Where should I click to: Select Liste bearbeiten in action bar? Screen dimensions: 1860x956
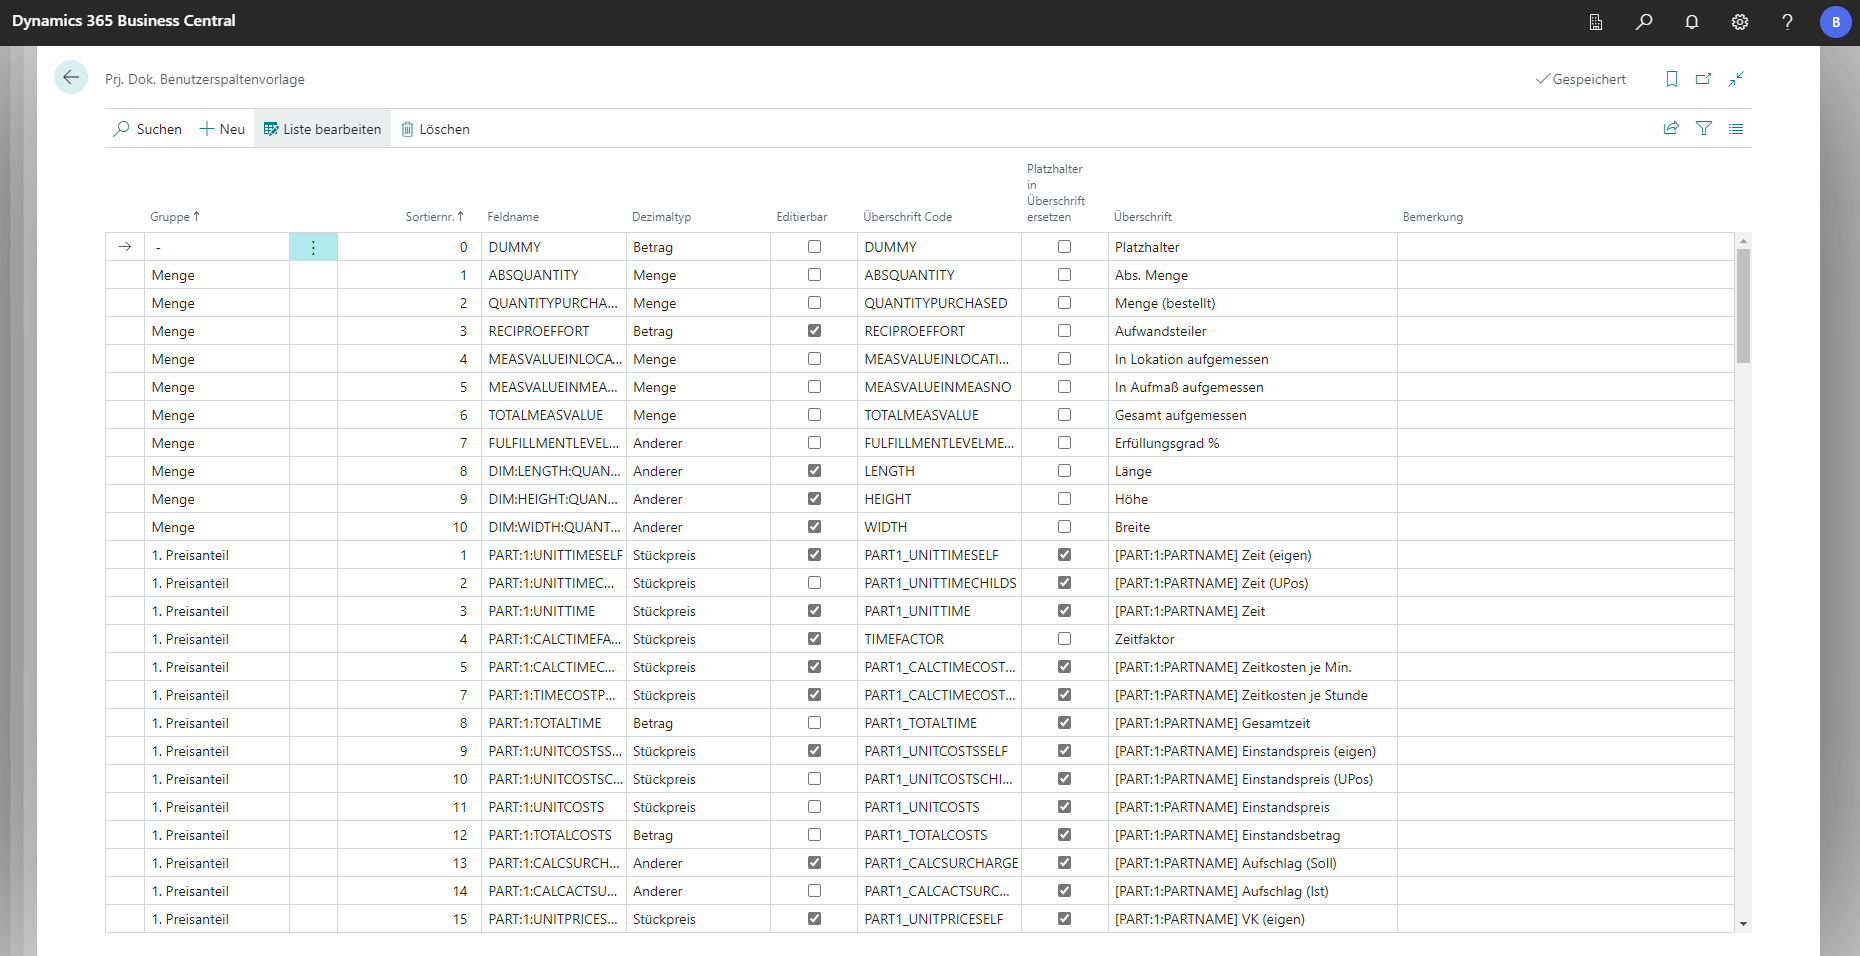point(322,129)
